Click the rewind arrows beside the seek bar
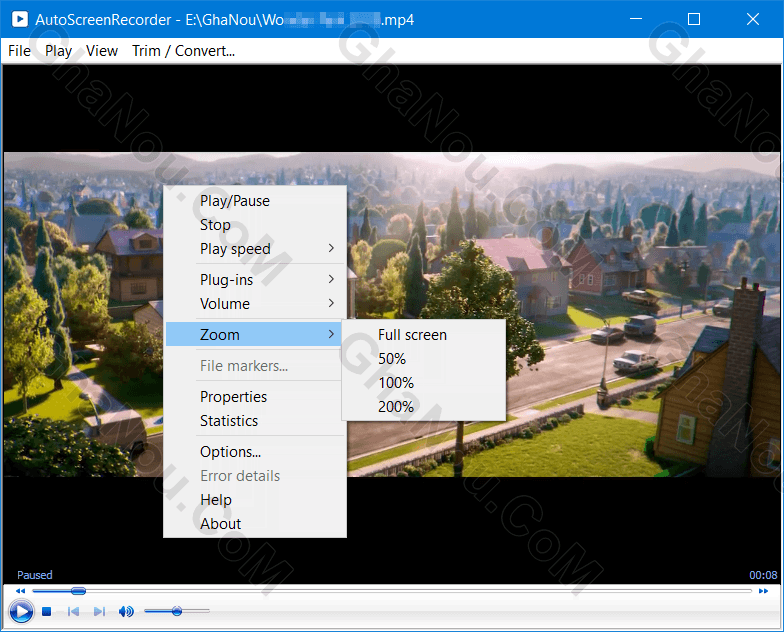This screenshot has width=784, height=632. coord(20,591)
